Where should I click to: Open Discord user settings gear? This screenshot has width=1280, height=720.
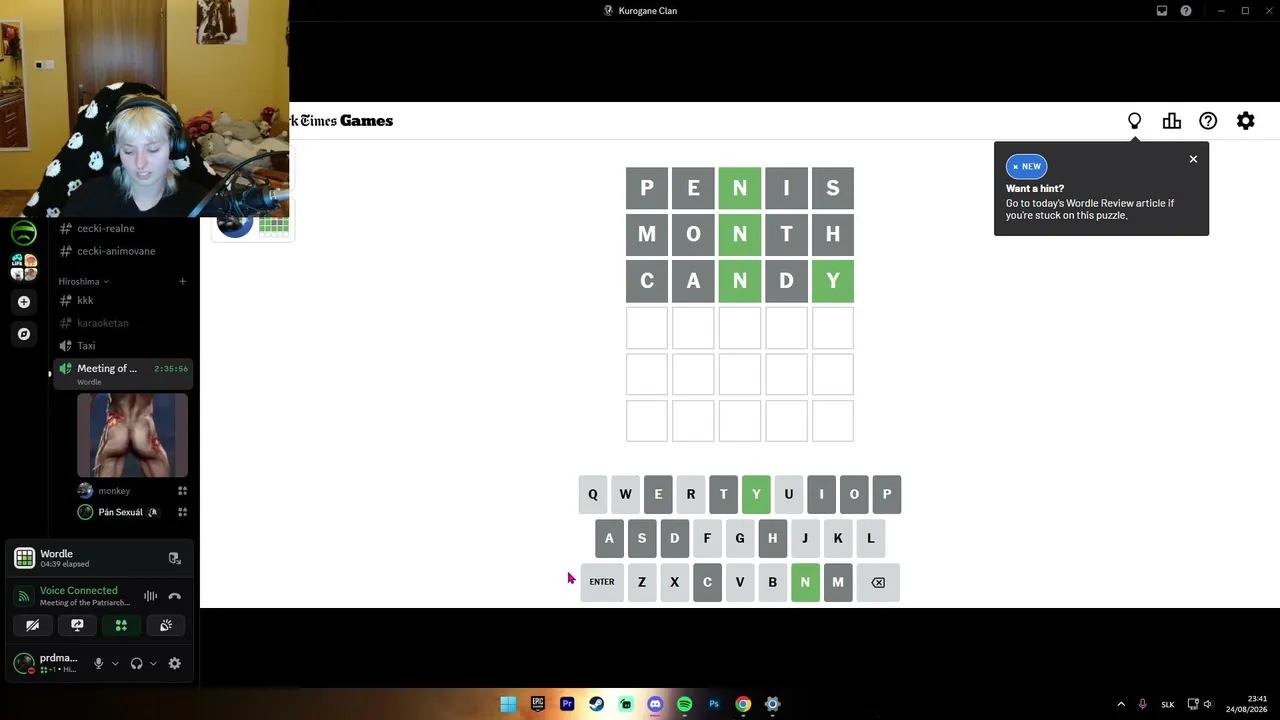[174, 663]
